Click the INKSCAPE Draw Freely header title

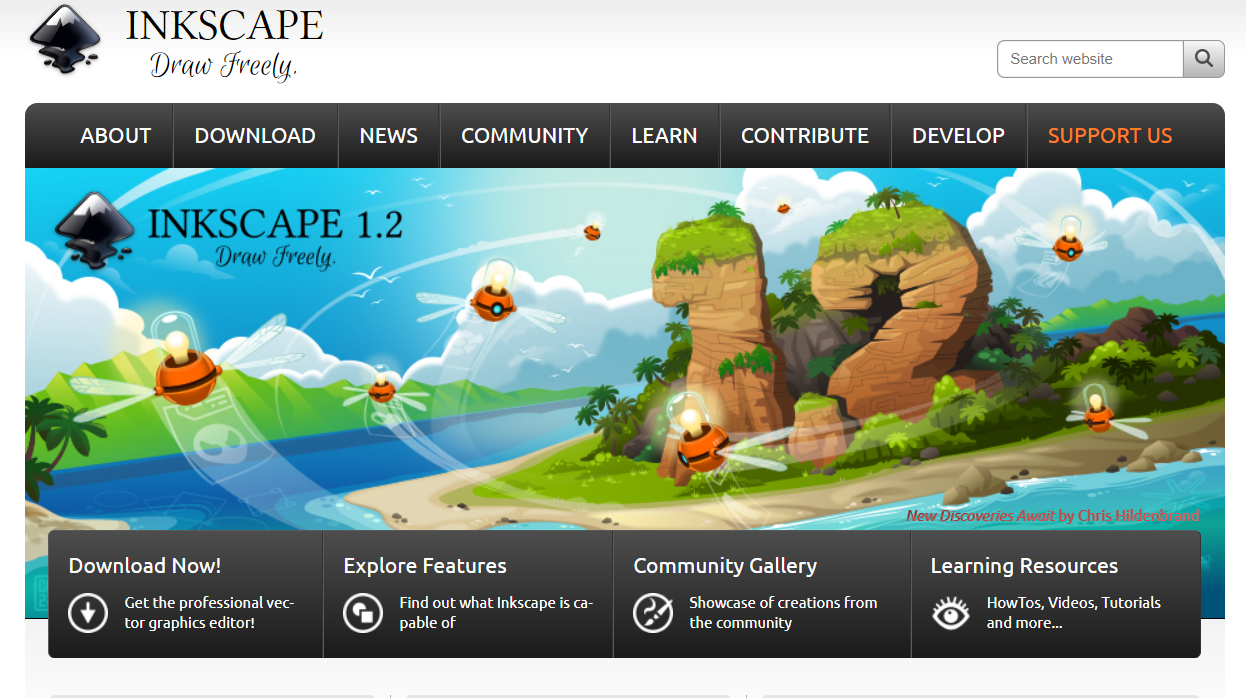click(225, 44)
